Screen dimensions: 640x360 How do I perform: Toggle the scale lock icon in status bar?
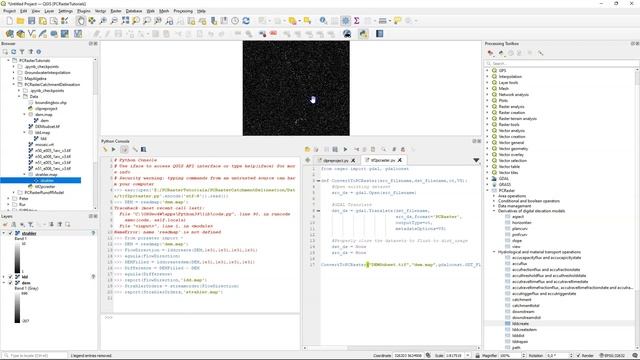[477, 356]
